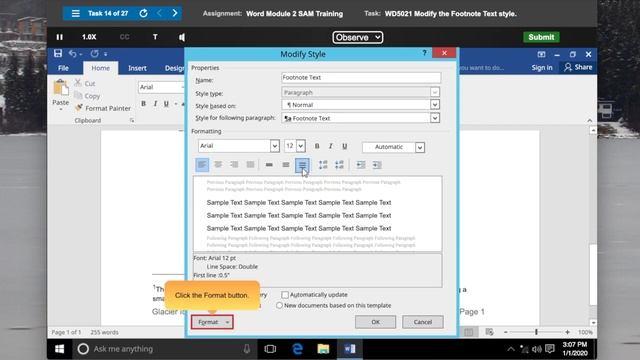640x360 pixels.
Task: Open the File tab
Action: point(63,68)
